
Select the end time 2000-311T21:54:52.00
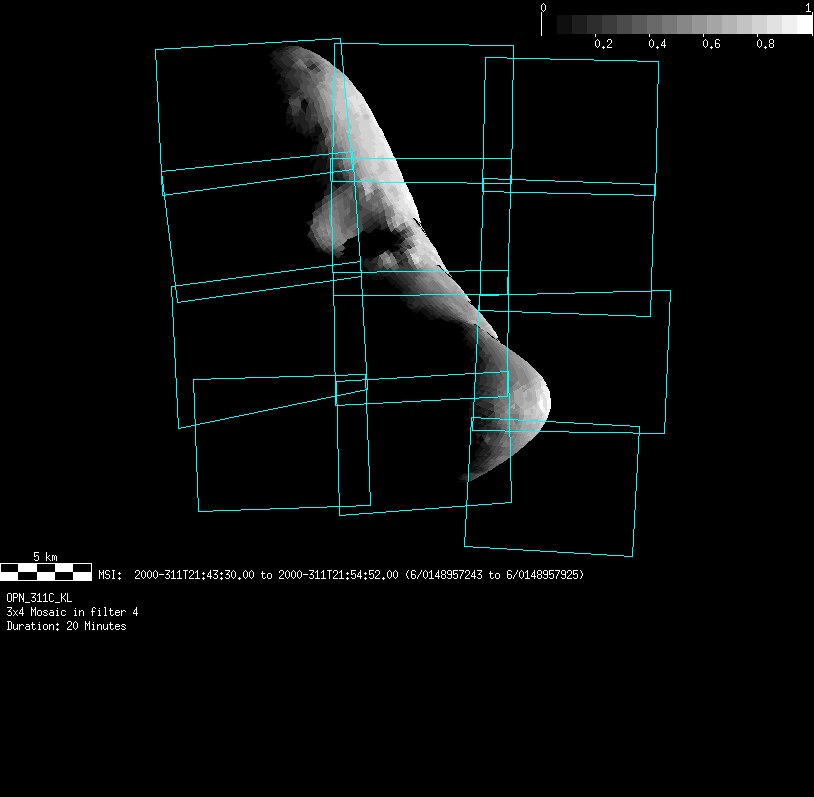click(x=338, y=576)
